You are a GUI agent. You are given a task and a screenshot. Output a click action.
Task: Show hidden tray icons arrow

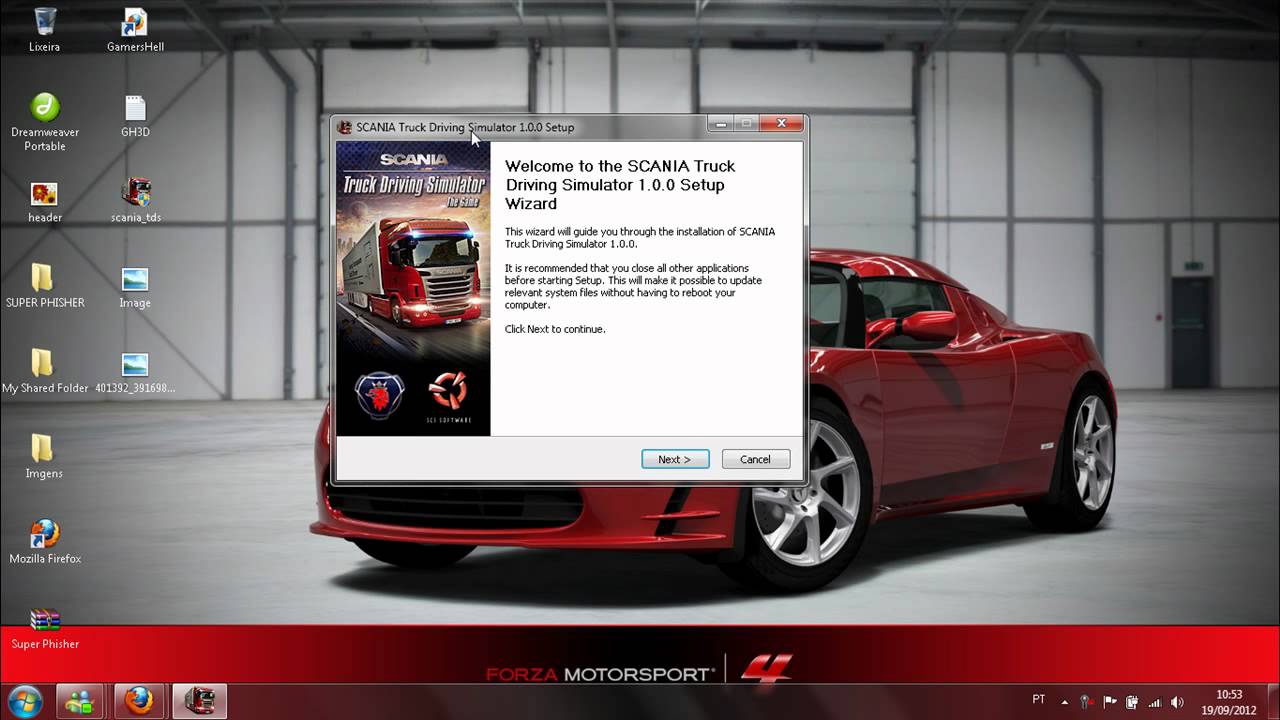pos(1064,702)
